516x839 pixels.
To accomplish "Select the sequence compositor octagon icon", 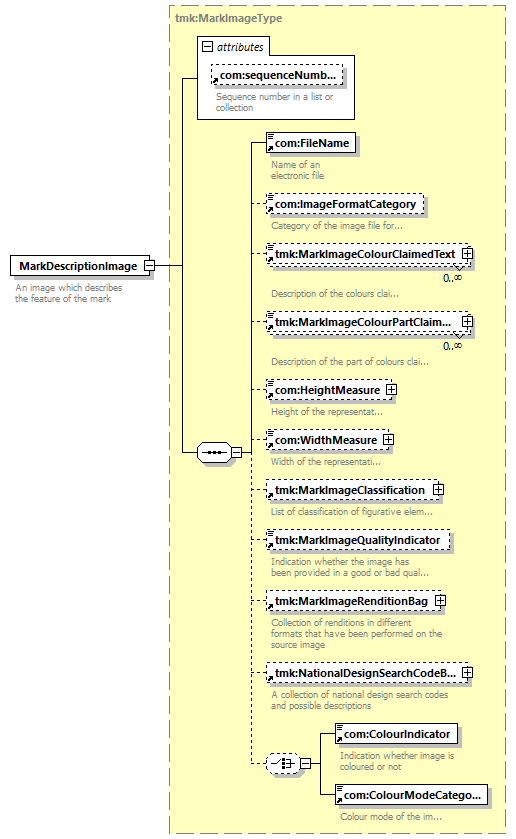I will (215, 453).
